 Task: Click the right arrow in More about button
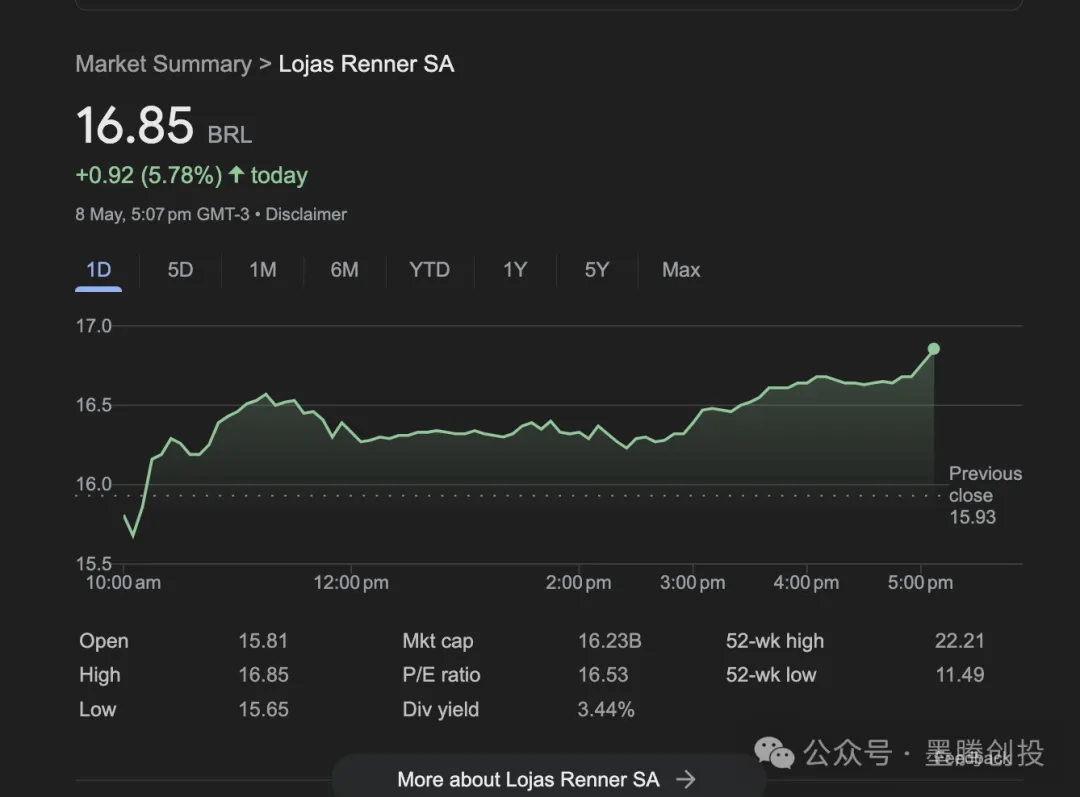pos(685,779)
